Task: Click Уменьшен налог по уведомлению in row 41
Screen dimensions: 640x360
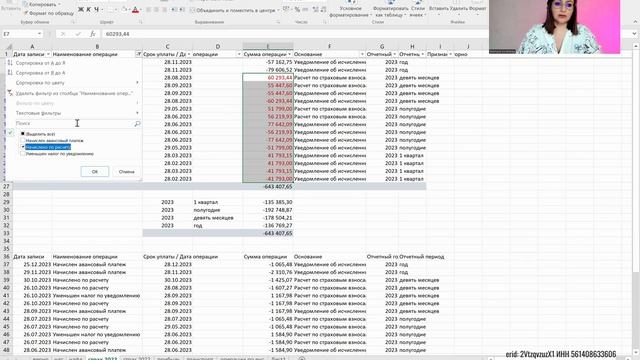Action: [96, 296]
